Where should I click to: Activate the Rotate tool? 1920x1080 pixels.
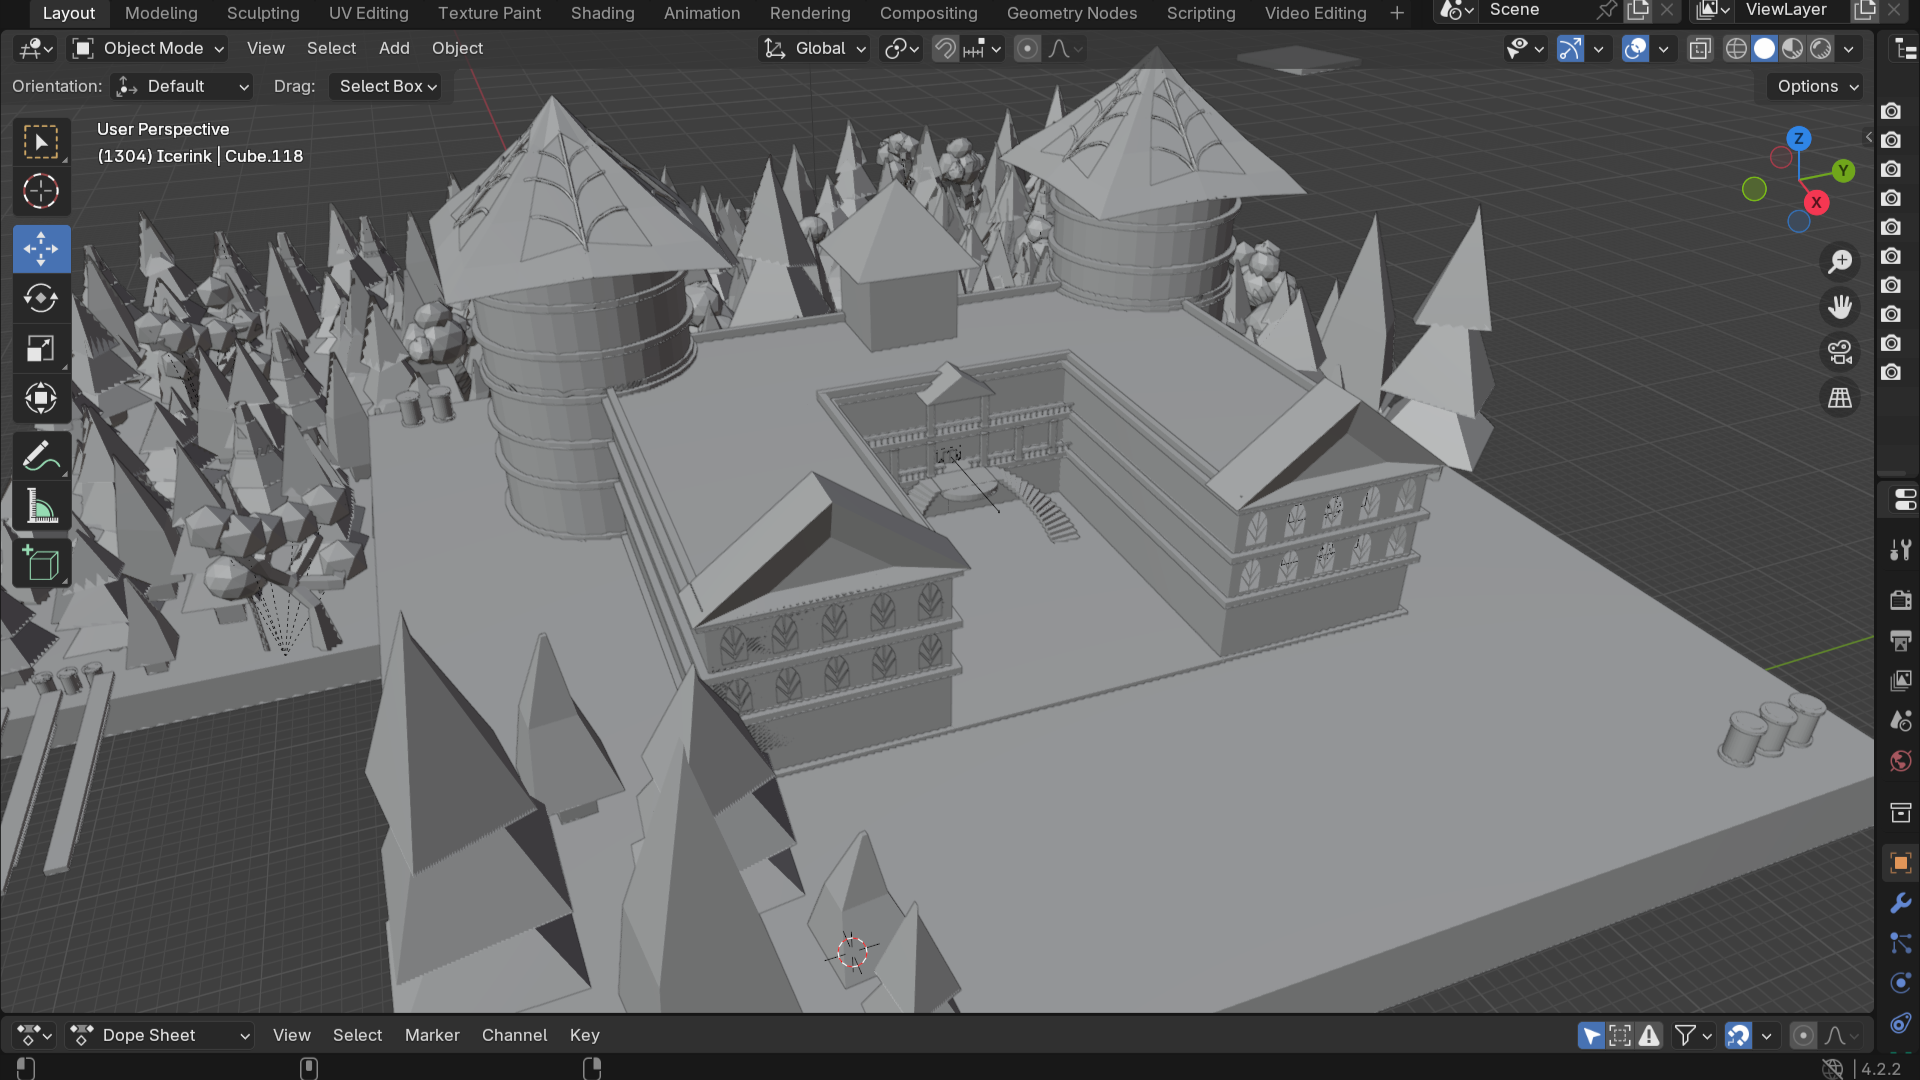point(41,298)
